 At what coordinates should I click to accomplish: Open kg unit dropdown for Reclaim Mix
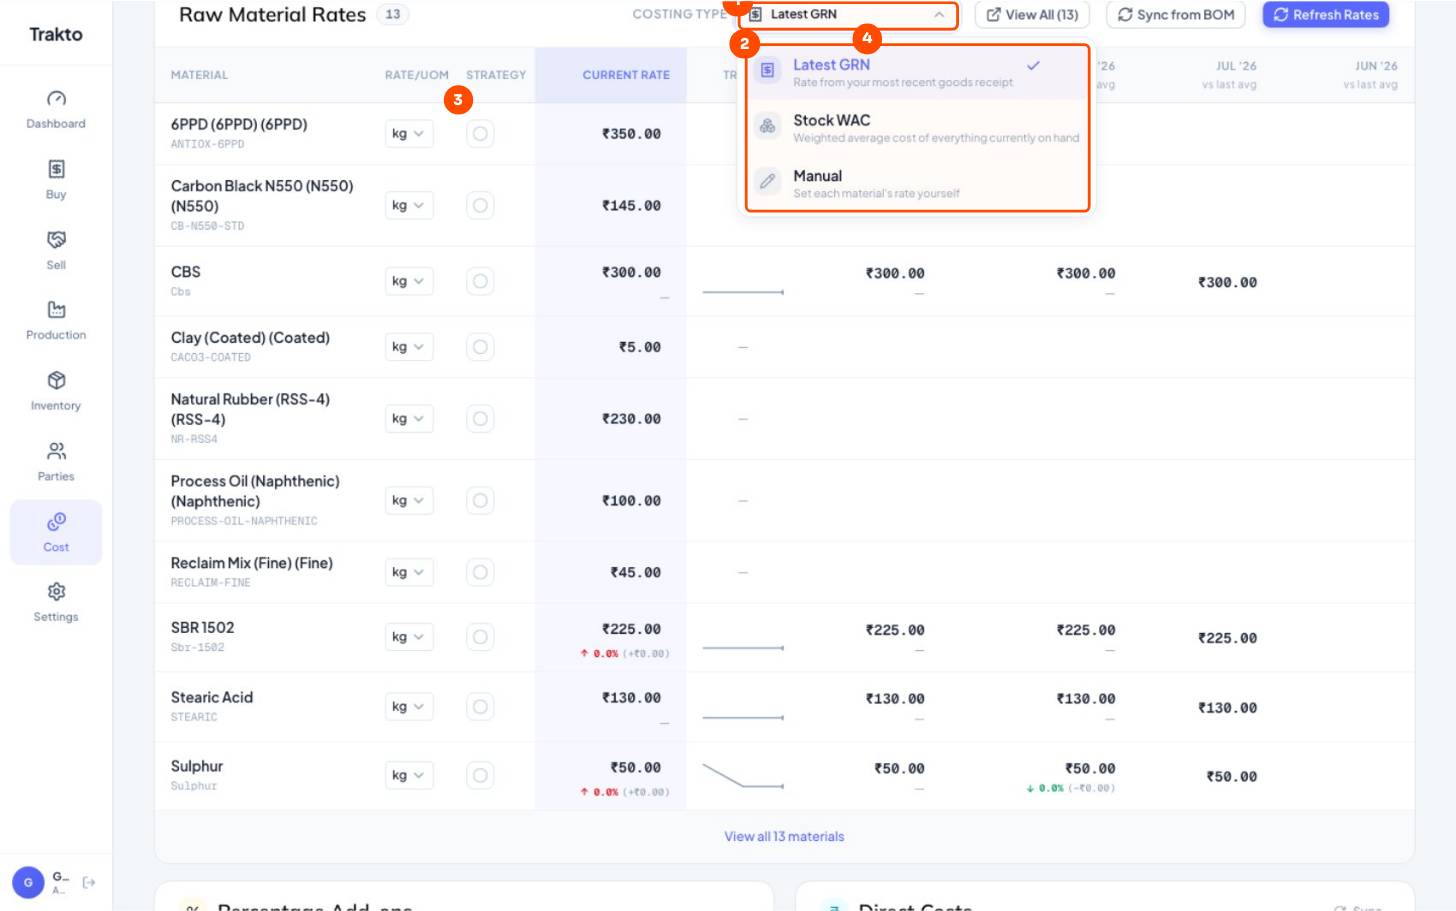point(409,572)
